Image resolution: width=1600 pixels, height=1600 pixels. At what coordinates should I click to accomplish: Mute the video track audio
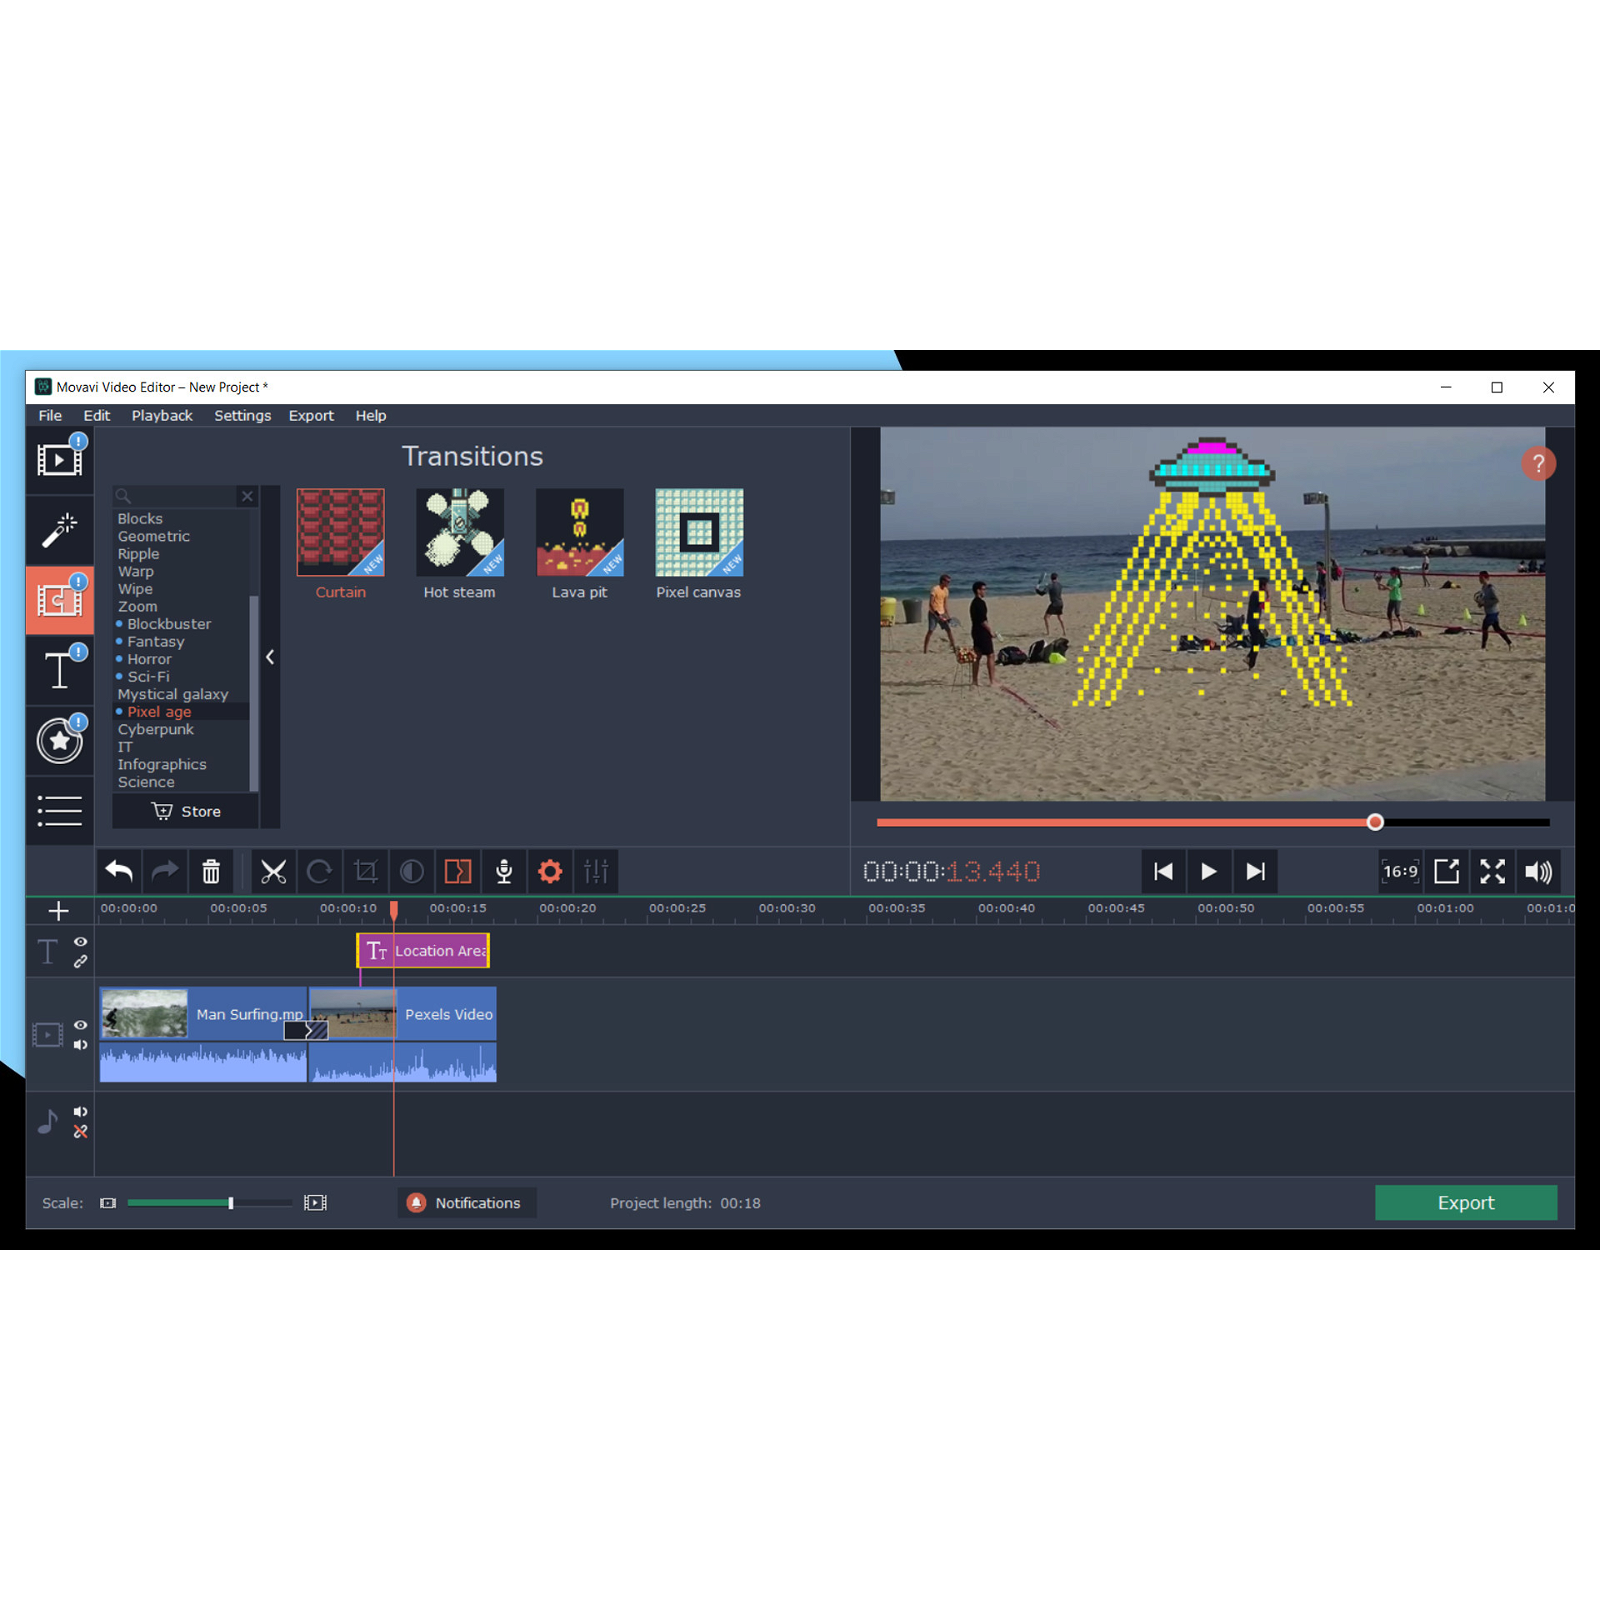(x=80, y=1045)
